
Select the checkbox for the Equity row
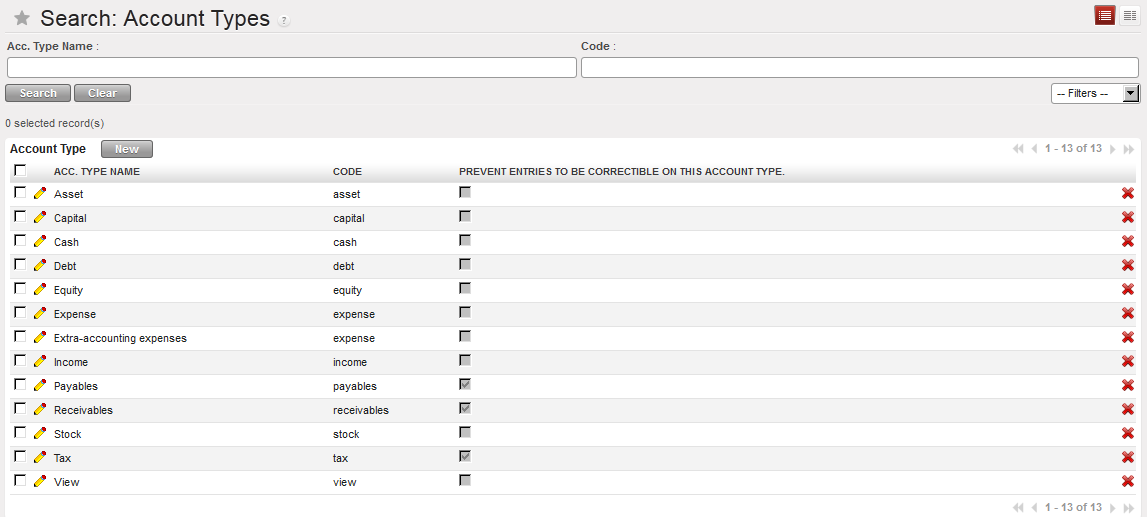tap(20, 288)
